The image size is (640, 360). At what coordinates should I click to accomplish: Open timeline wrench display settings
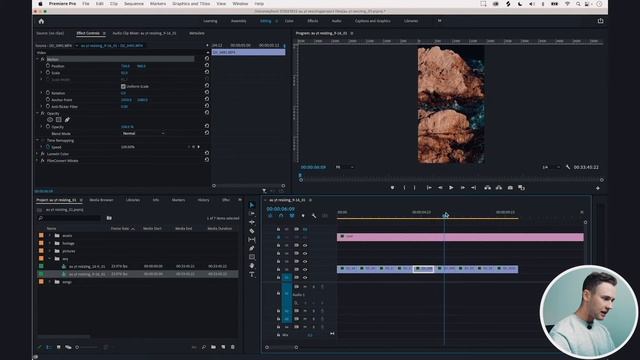pyautogui.click(x=314, y=216)
